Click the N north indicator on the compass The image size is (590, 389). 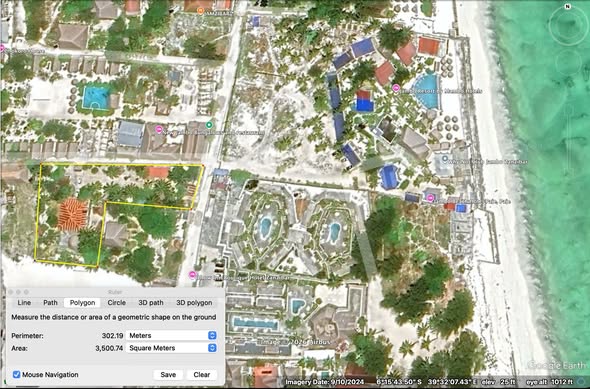pos(568,6)
